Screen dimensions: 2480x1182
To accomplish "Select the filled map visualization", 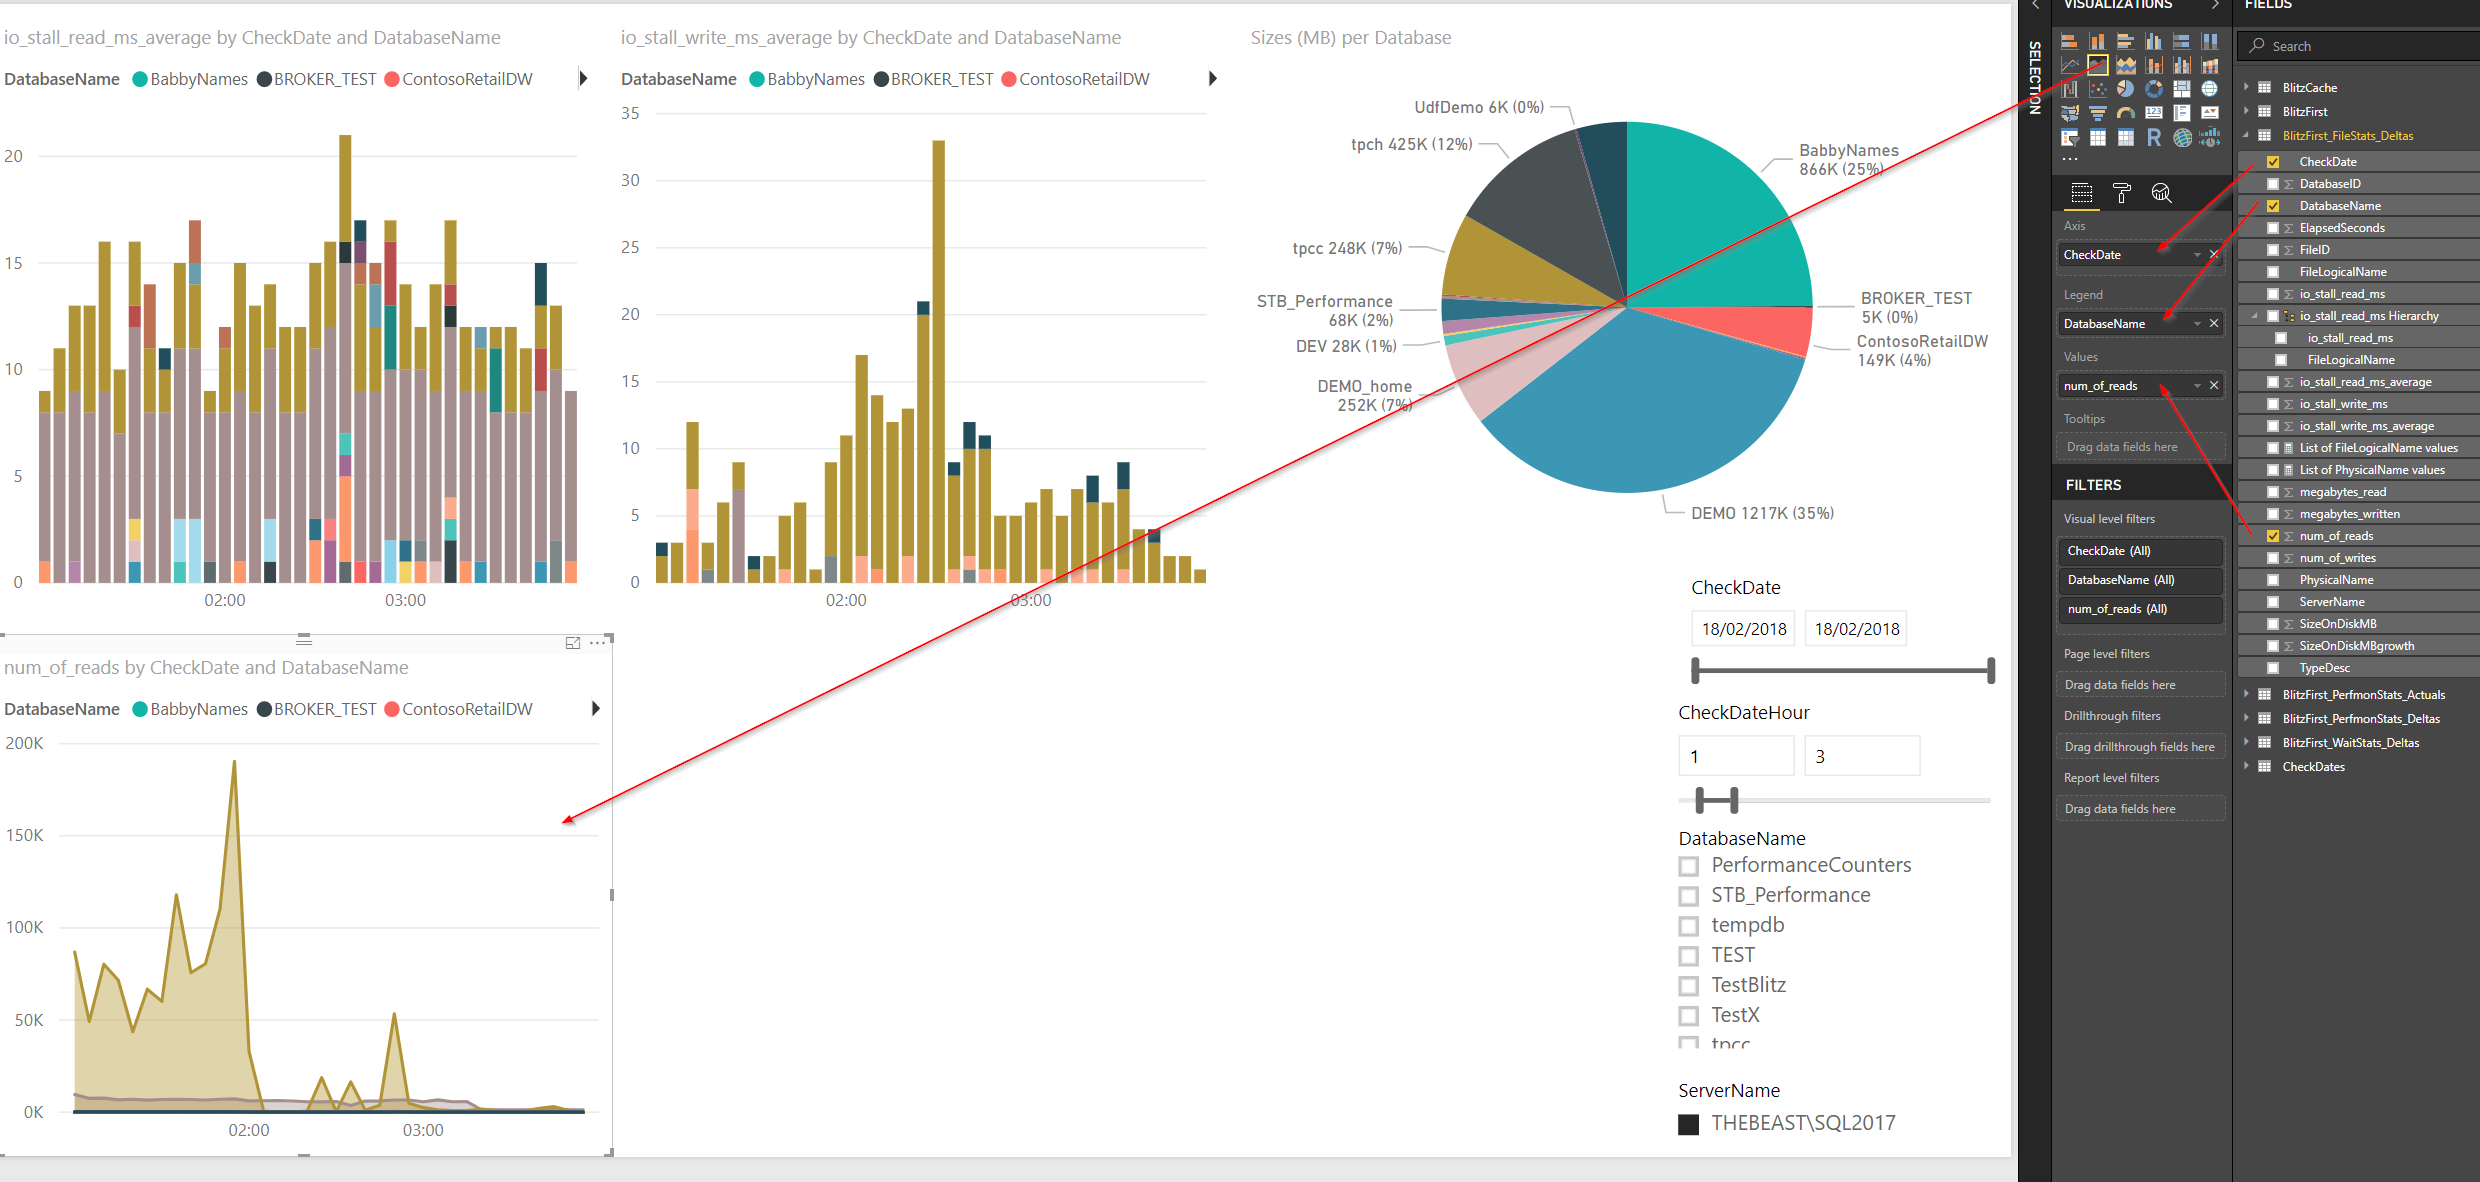I will [x=2070, y=113].
